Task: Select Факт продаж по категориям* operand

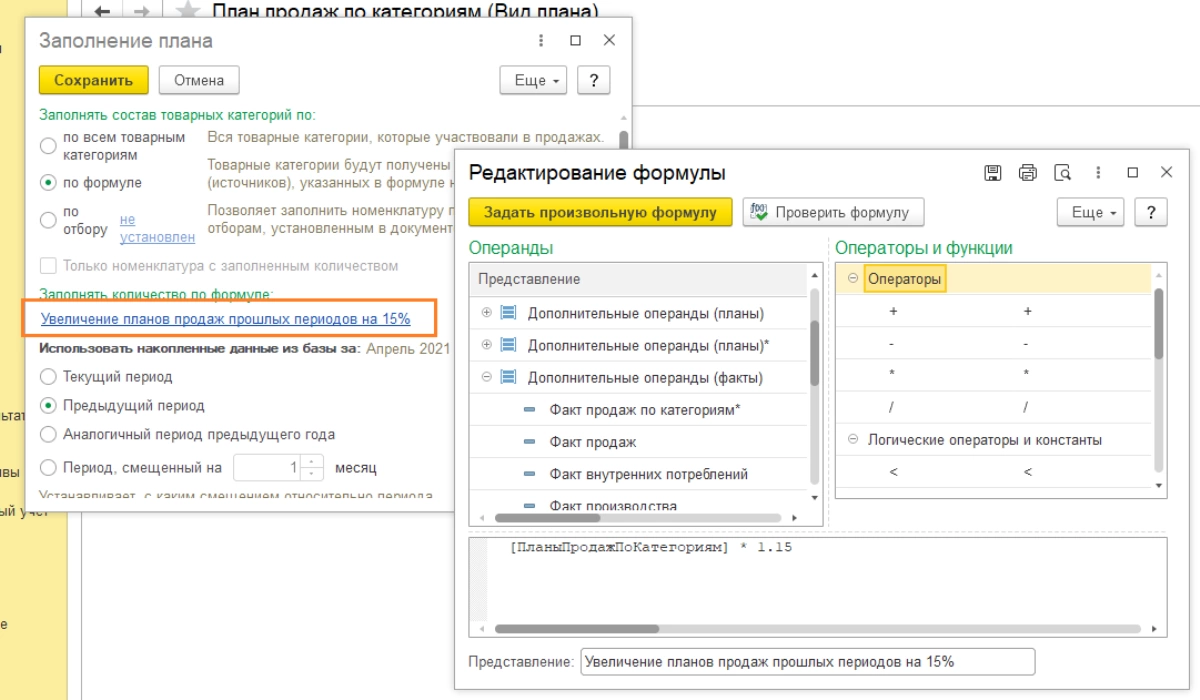Action: tap(645, 409)
